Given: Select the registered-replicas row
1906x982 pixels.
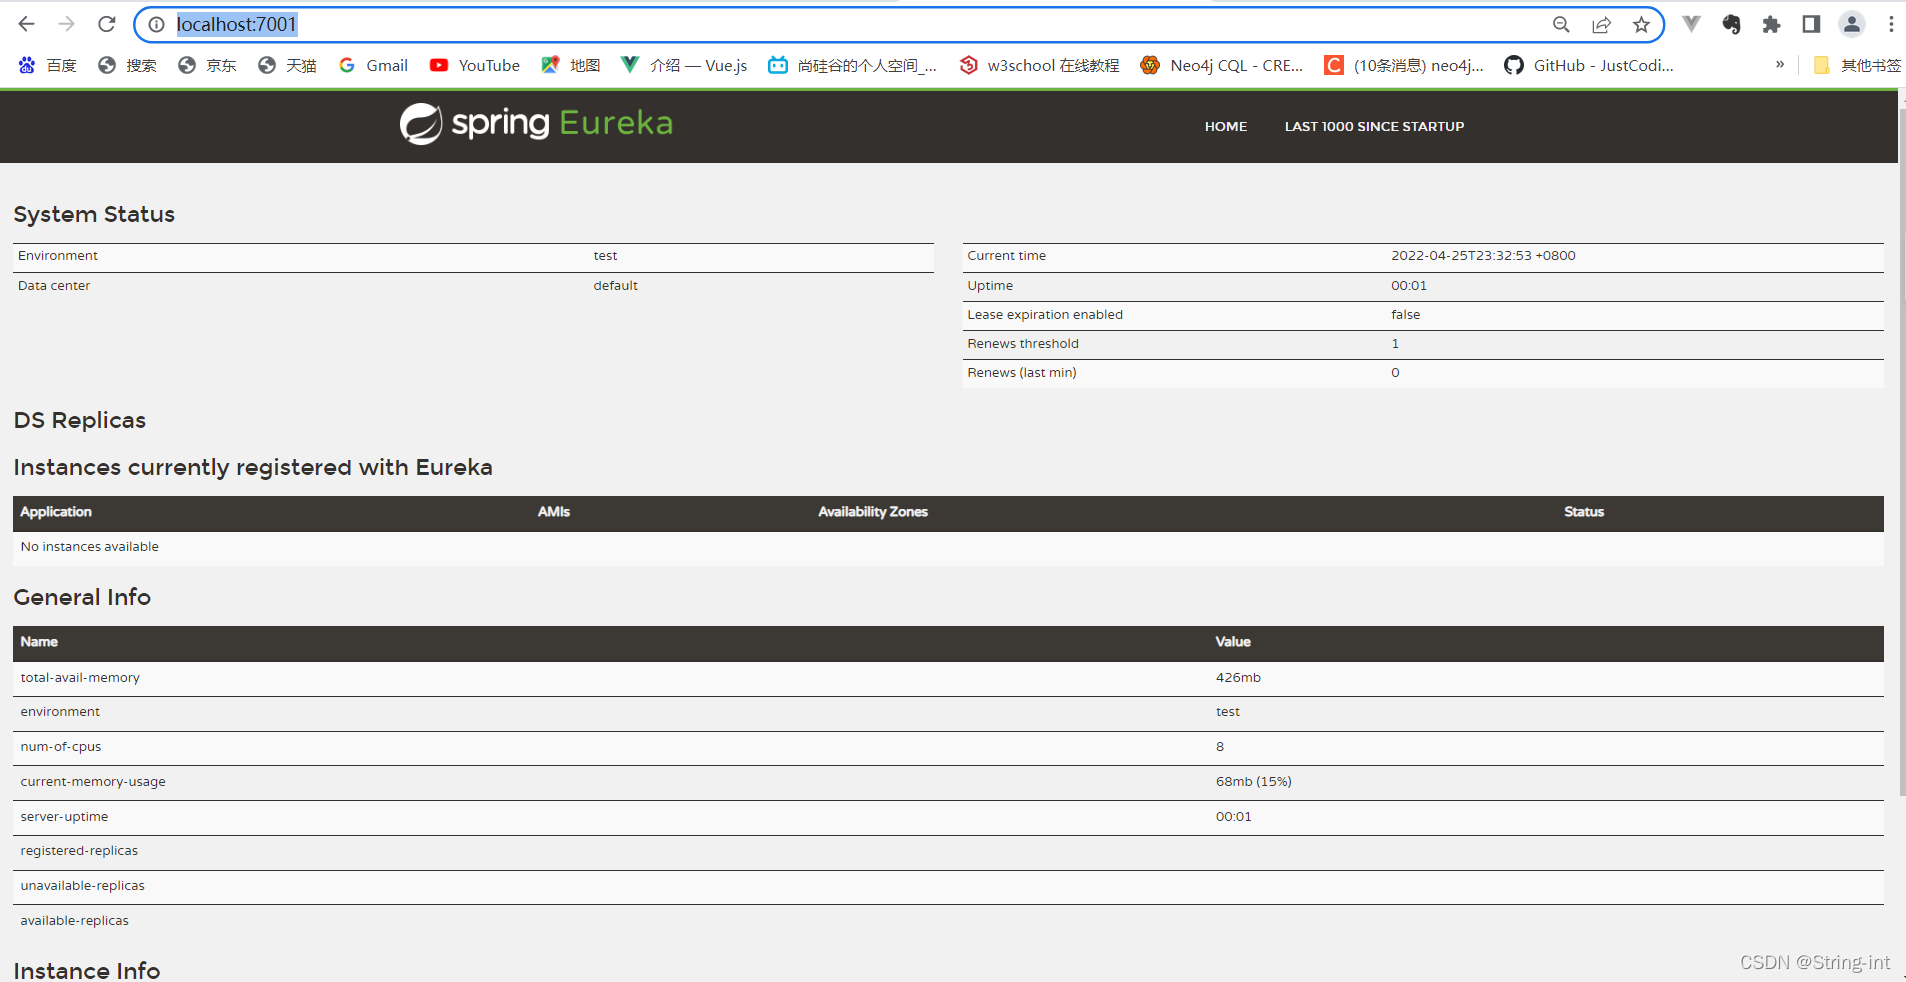Looking at the screenshot, I should (948, 851).
